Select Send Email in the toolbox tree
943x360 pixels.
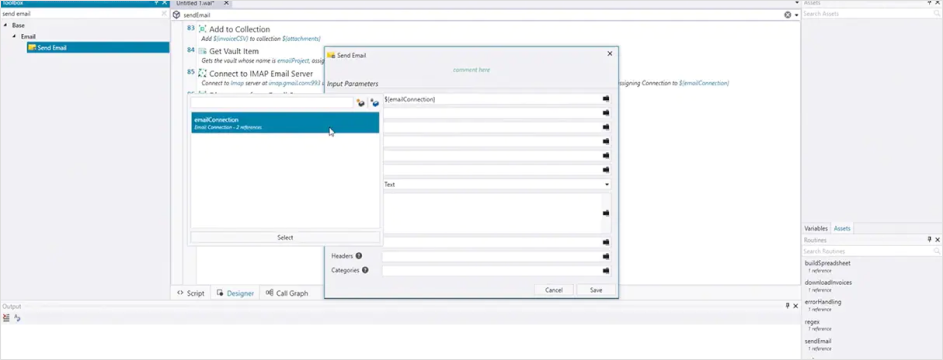pos(98,47)
